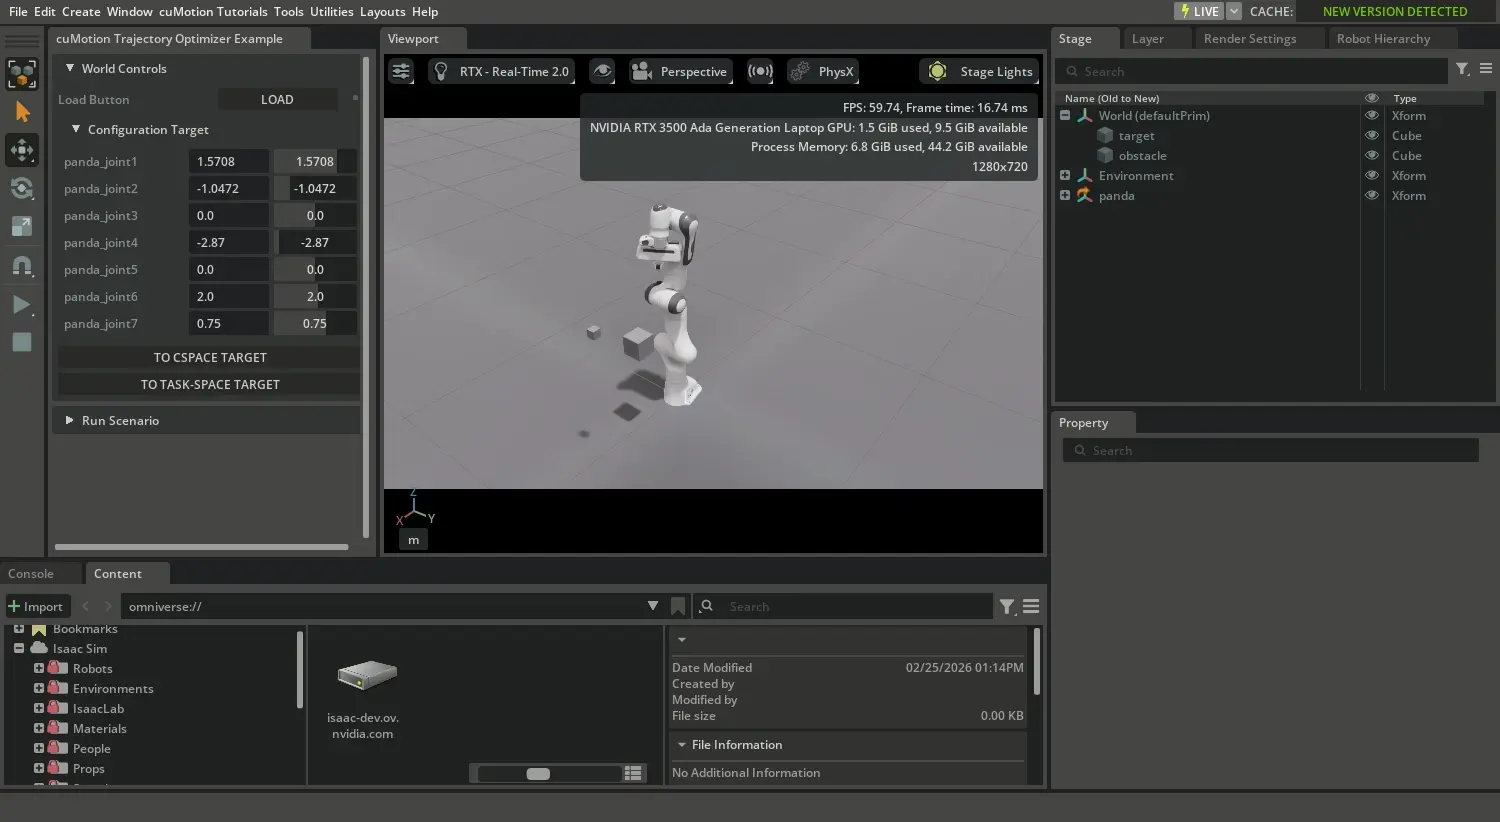Click the TO CSPACE TARGET button
Image resolution: width=1500 pixels, height=822 pixels.
[x=209, y=357]
